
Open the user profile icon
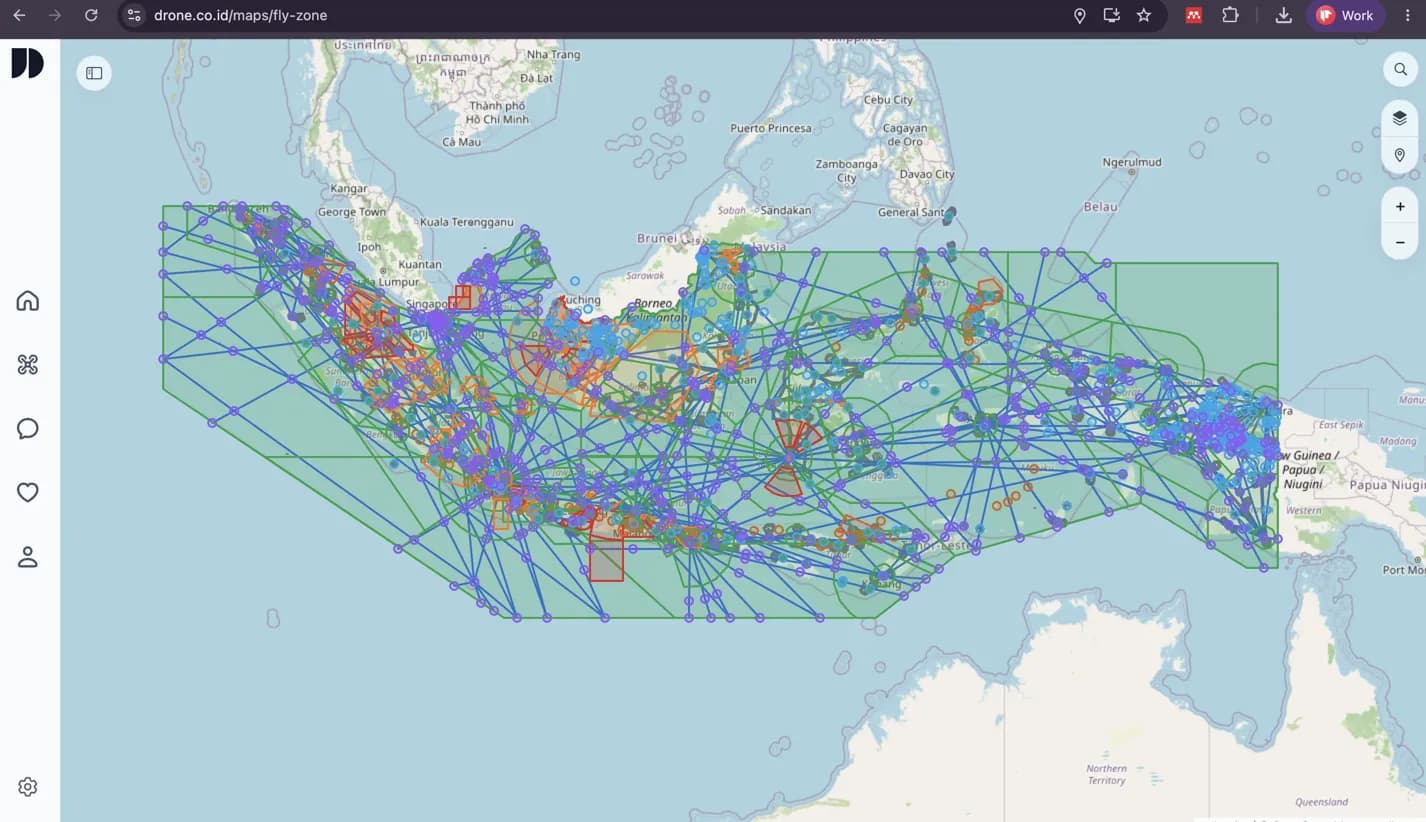click(28, 557)
